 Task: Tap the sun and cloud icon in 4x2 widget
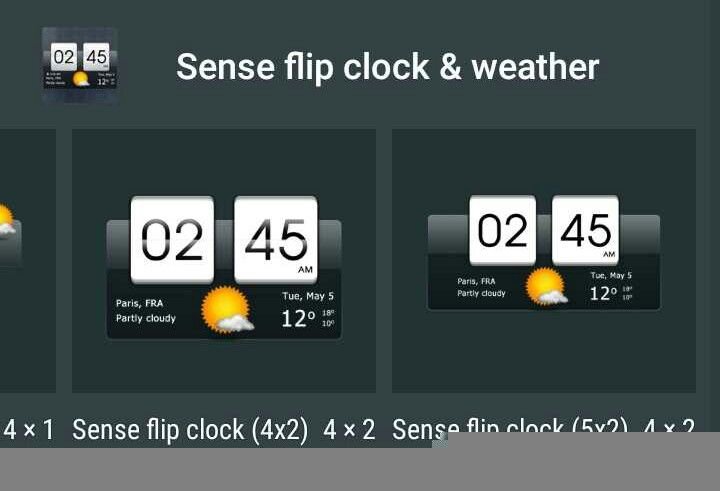(227, 310)
